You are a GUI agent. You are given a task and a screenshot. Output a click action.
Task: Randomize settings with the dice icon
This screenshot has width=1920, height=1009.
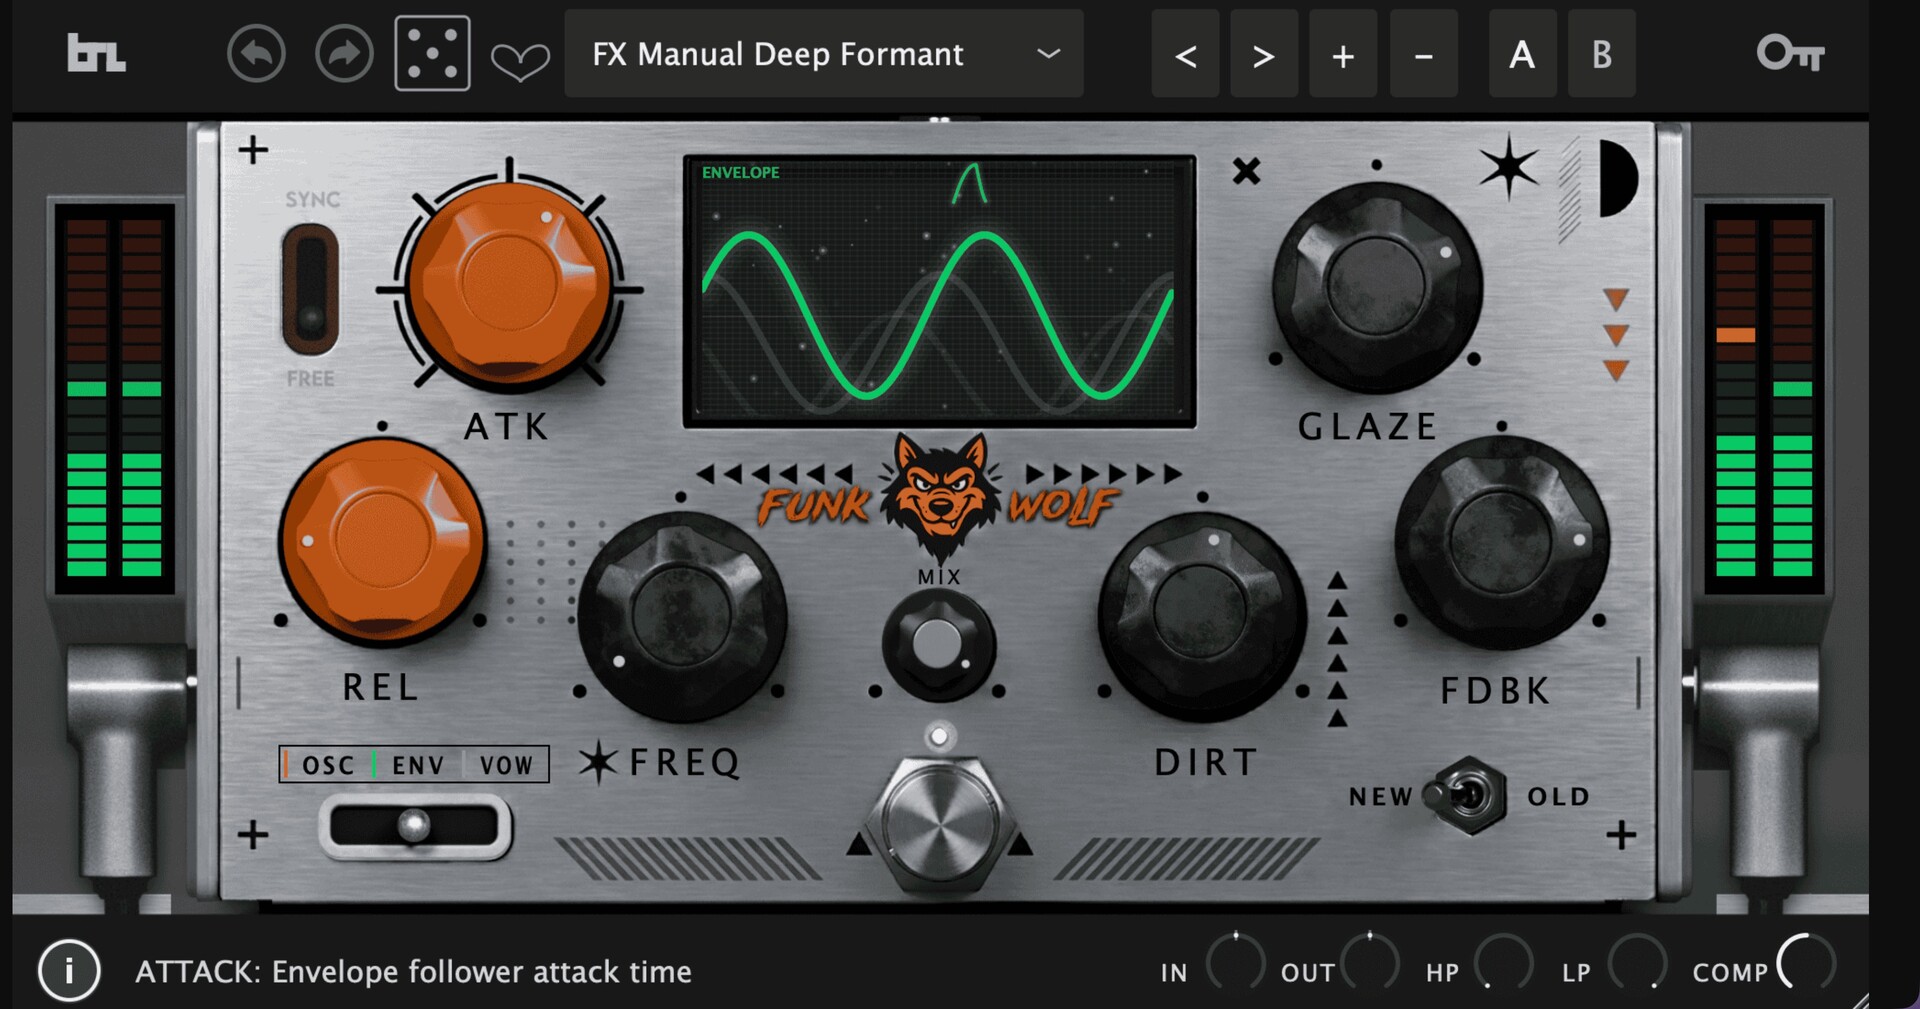432,54
